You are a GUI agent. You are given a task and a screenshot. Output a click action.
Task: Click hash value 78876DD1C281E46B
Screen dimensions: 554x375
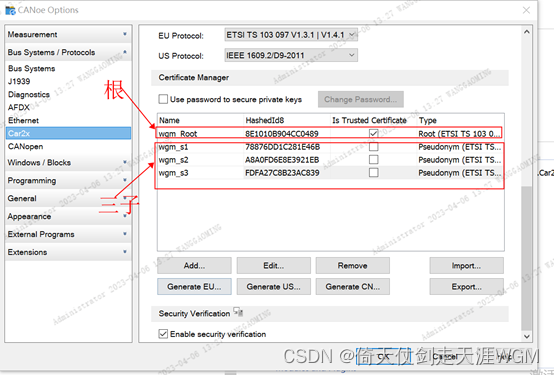point(283,147)
